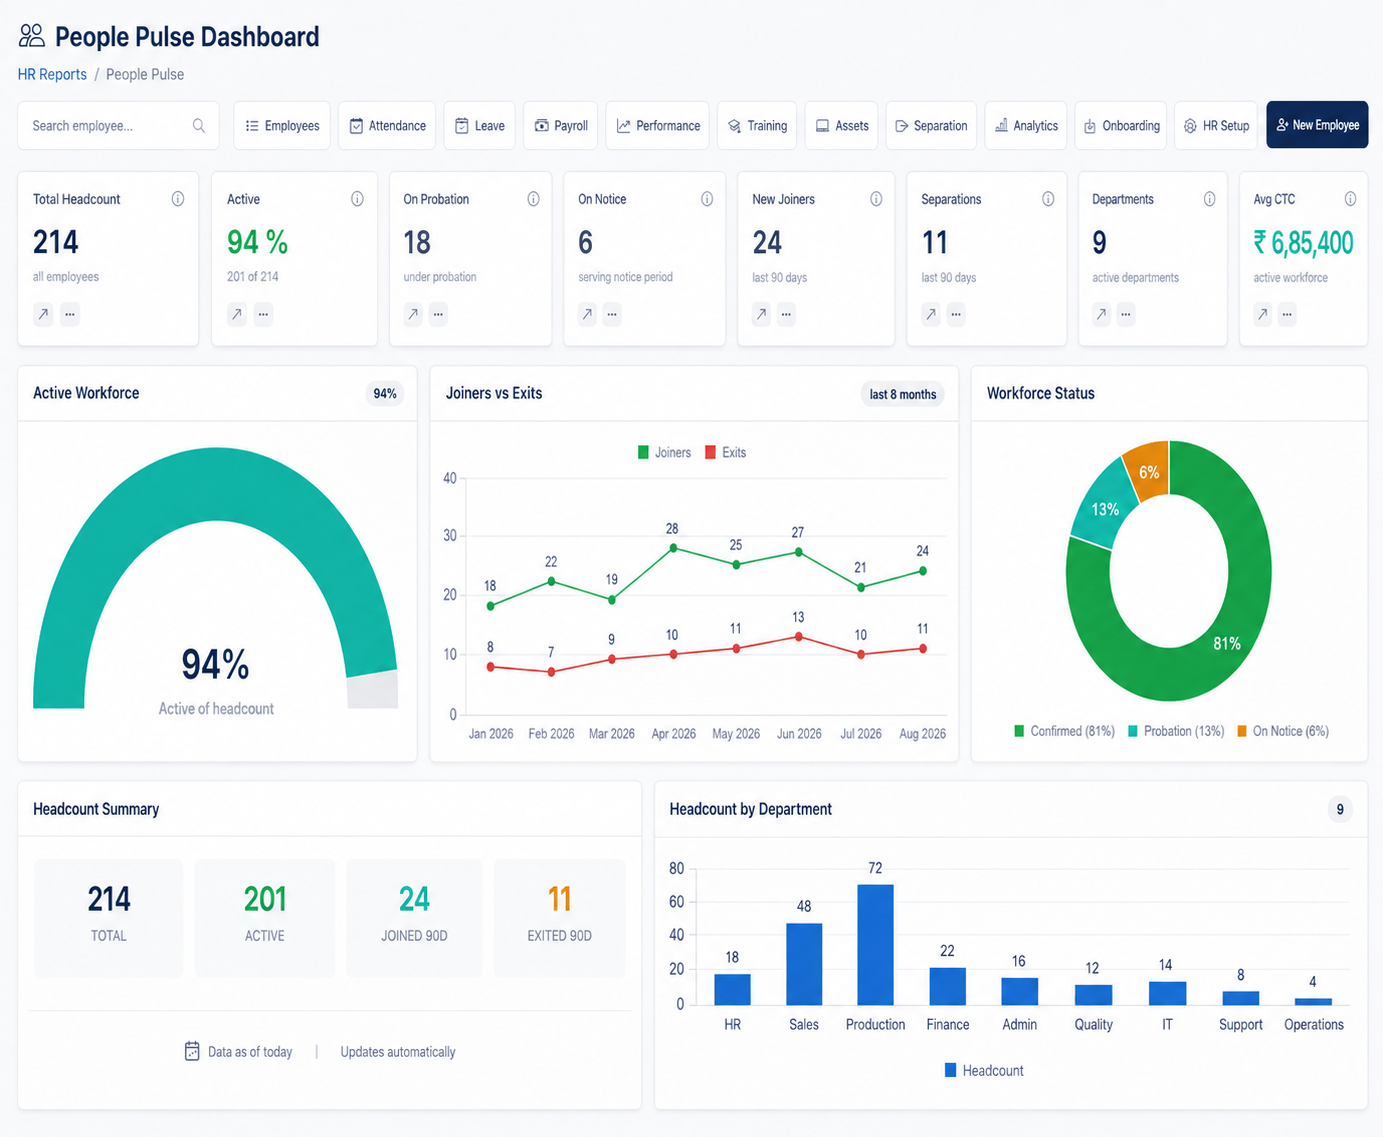Toggle Exits series in chart legend
The height and width of the screenshot is (1137, 1383).
[726, 452]
